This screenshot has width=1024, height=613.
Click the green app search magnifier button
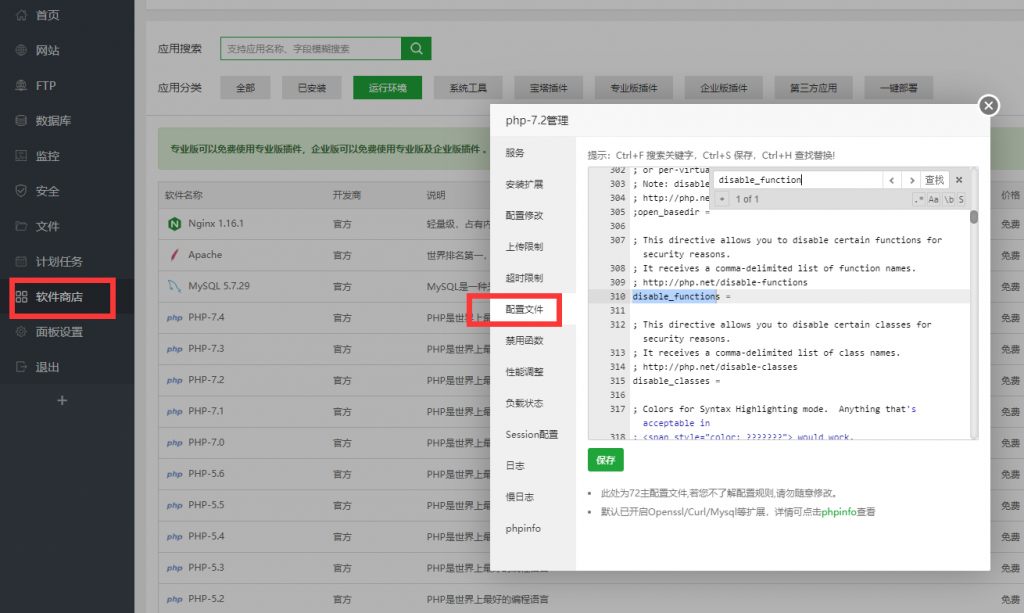click(x=416, y=48)
